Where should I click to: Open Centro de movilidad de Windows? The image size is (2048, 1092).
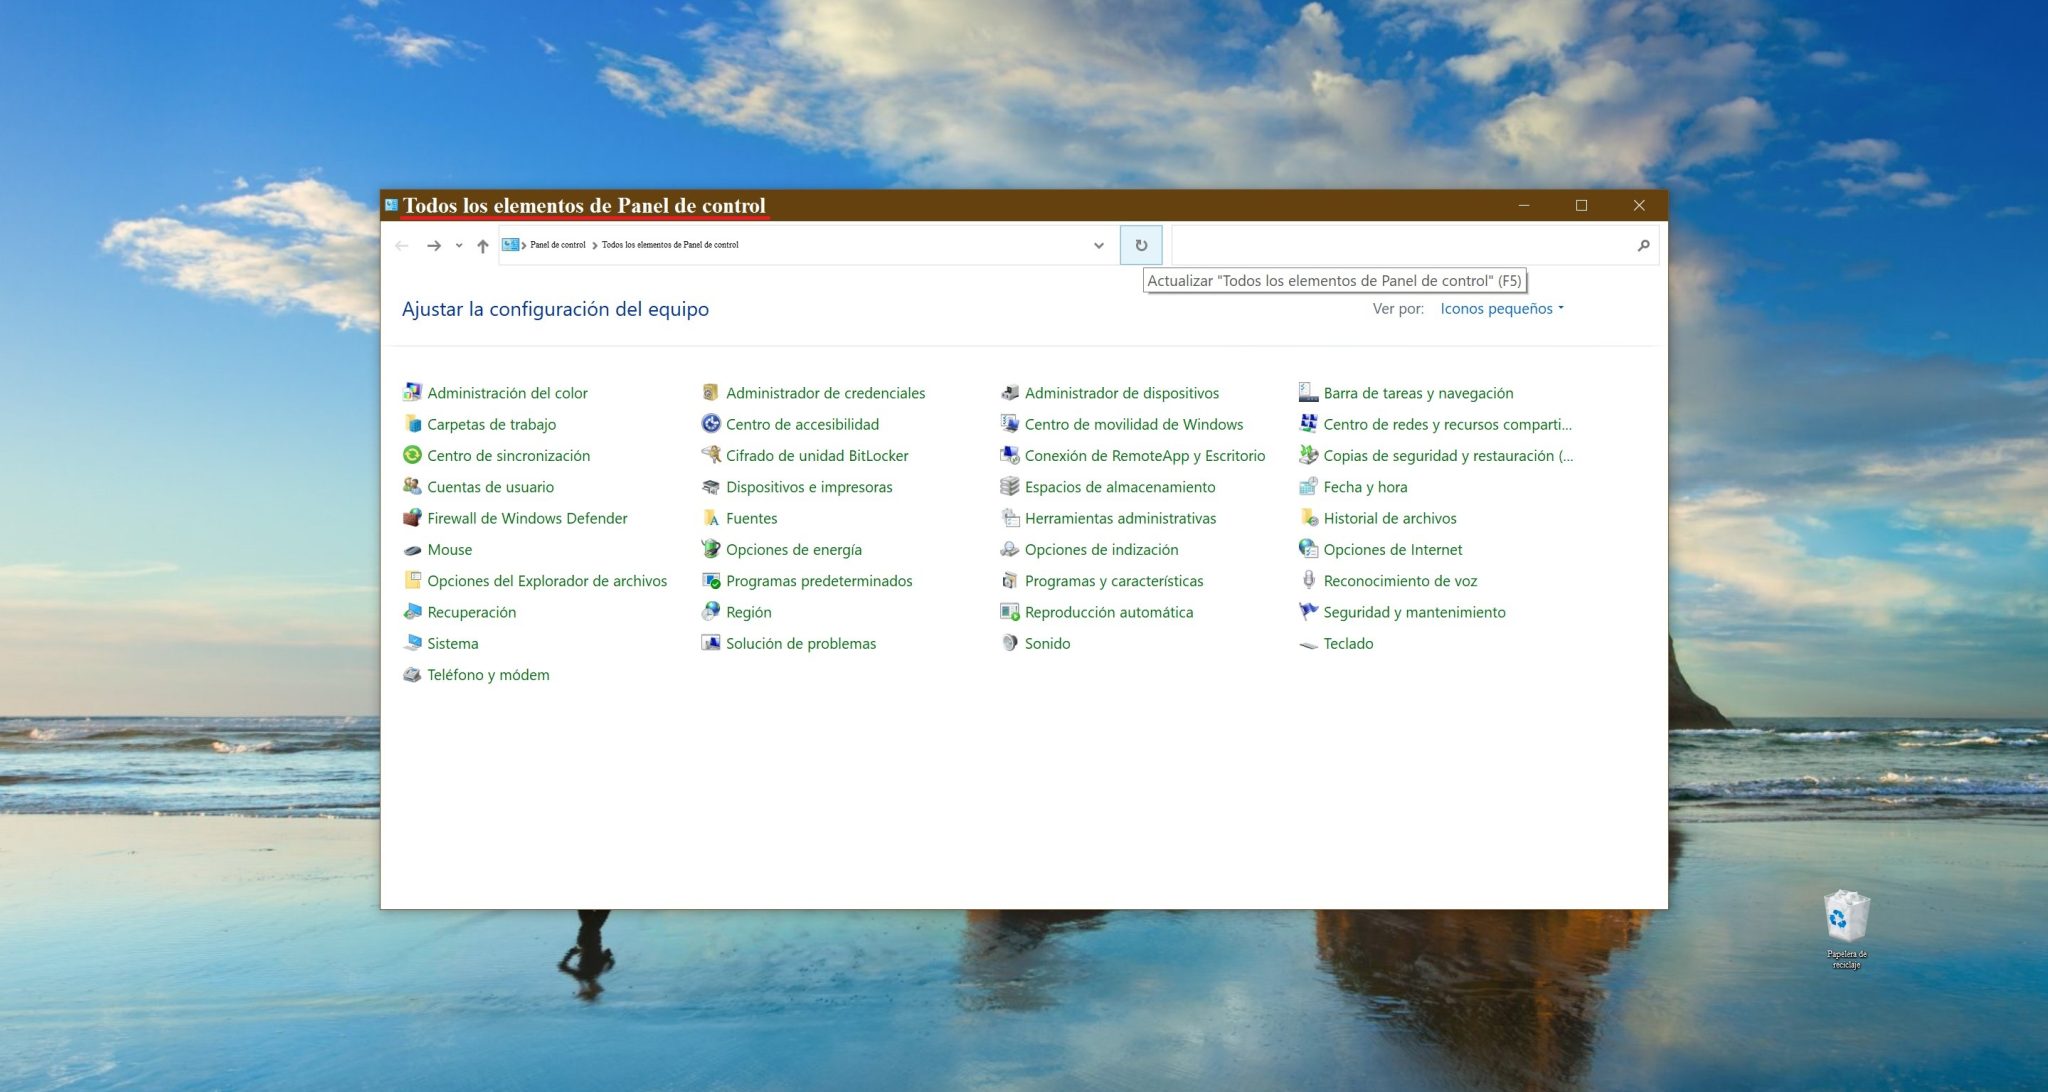click(1134, 424)
